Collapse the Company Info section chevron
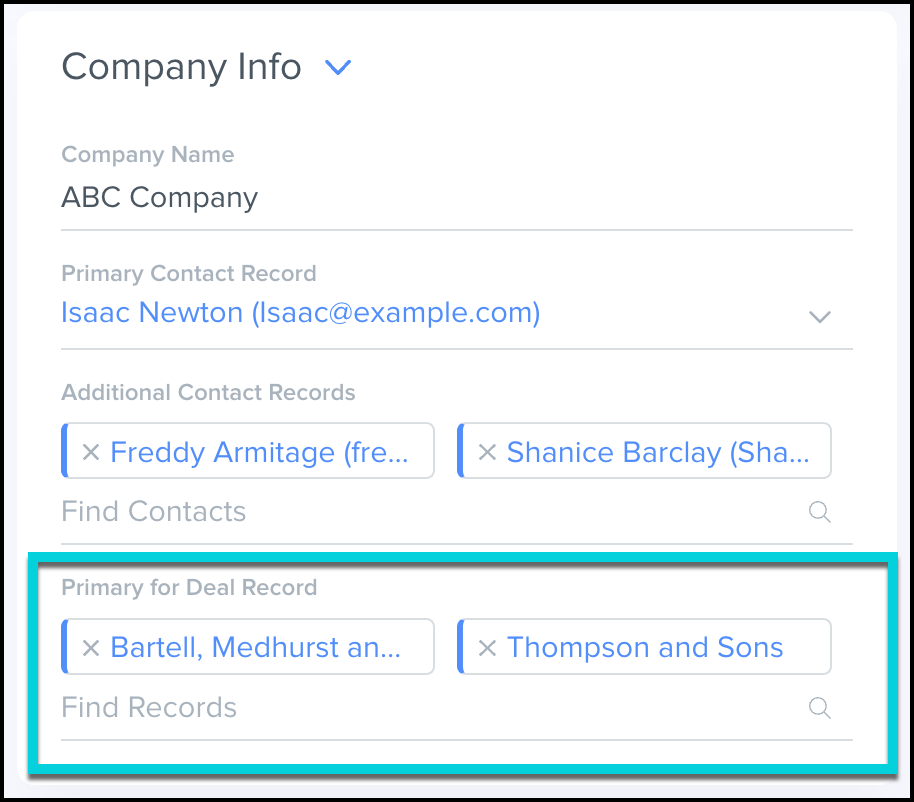The width and height of the screenshot is (914, 802). click(339, 68)
